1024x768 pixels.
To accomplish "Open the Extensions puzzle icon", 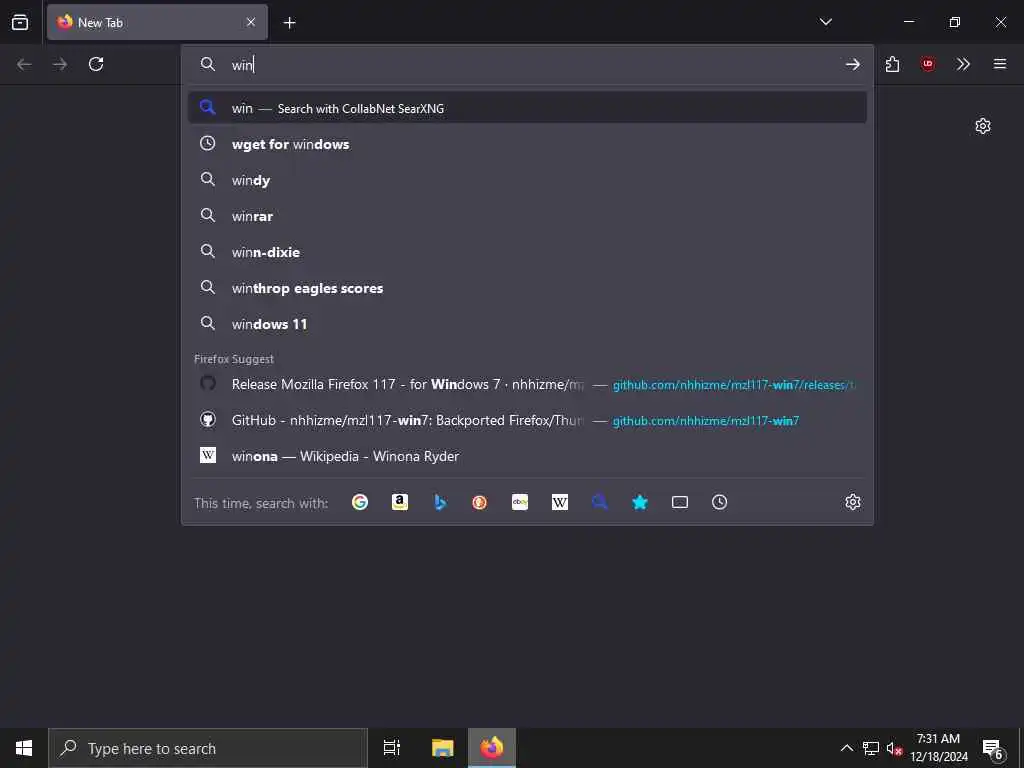I will [x=893, y=64].
